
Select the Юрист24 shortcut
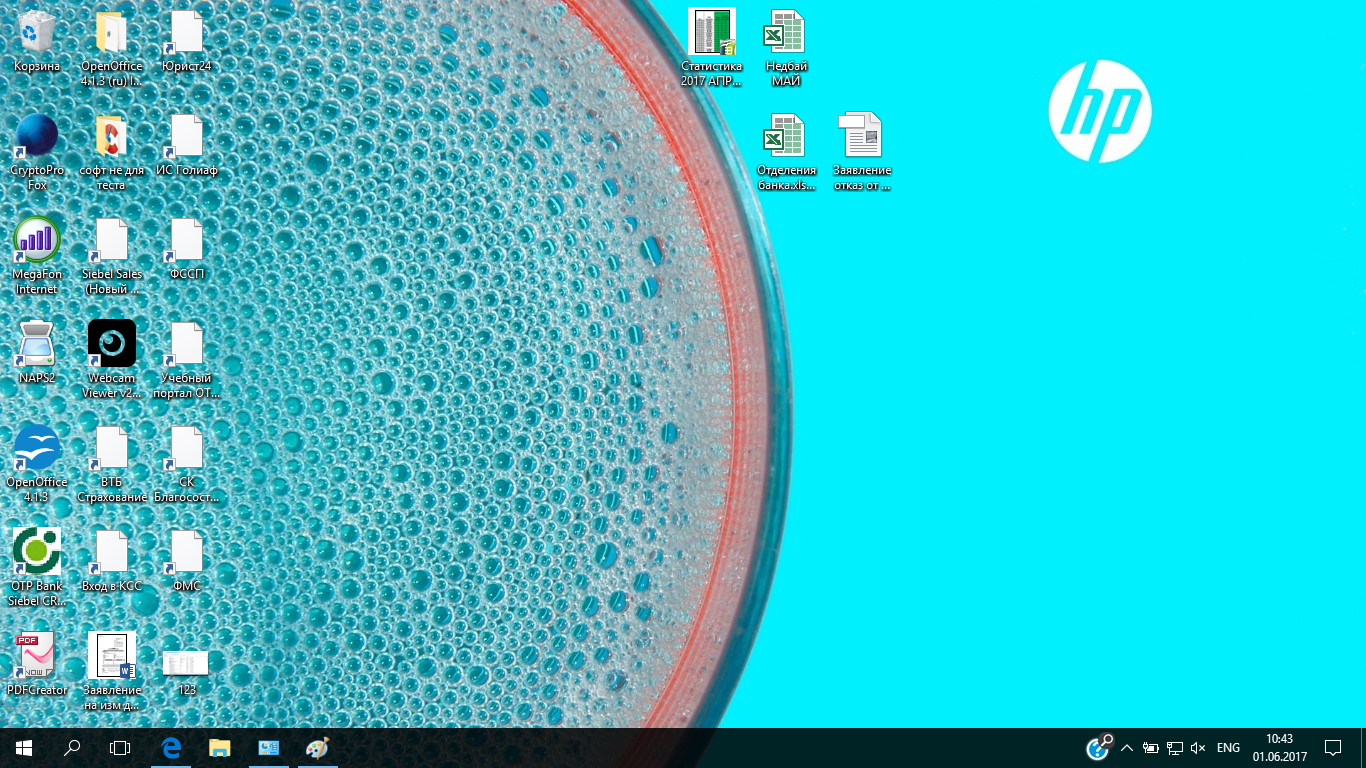(187, 33)
